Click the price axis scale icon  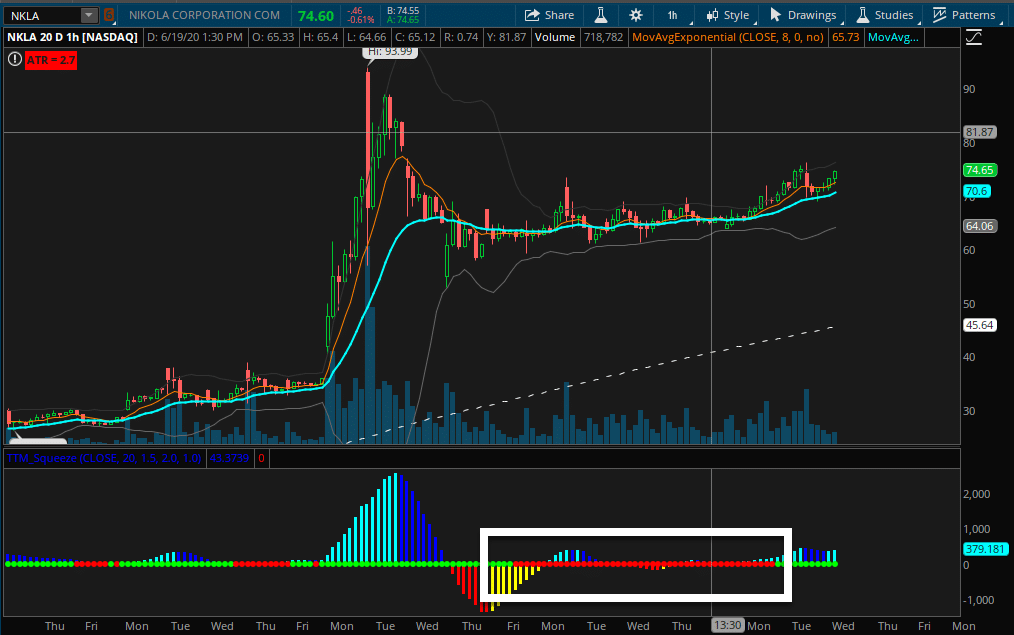[974, 38]
